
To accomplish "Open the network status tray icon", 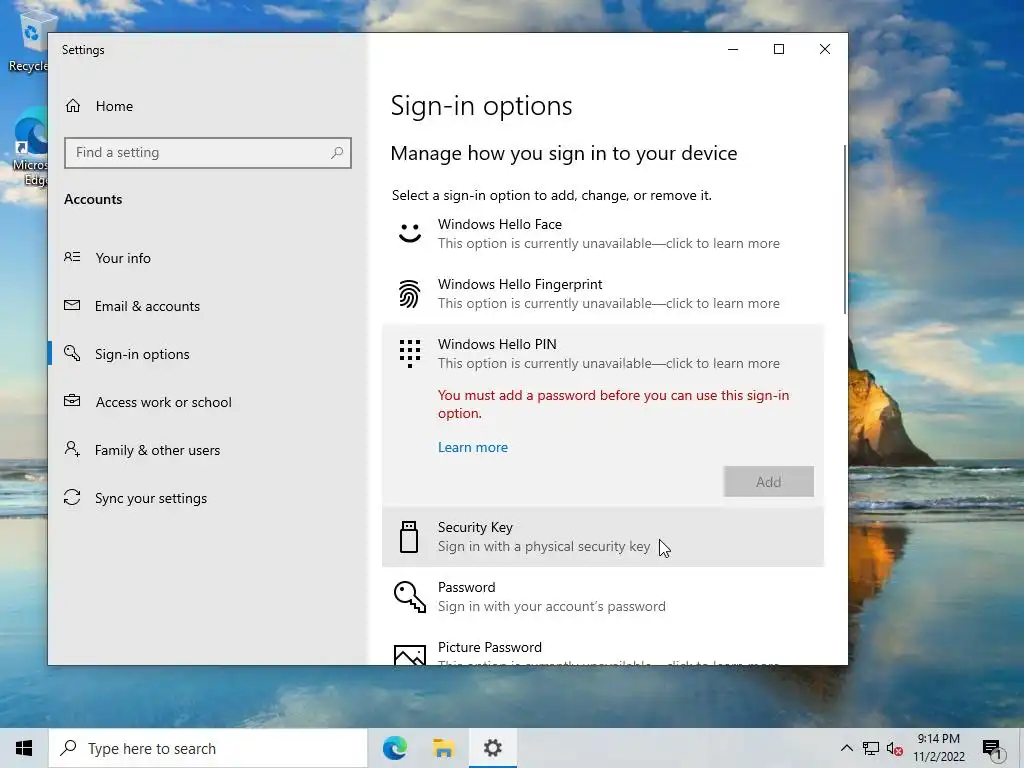I will [871, 748].
